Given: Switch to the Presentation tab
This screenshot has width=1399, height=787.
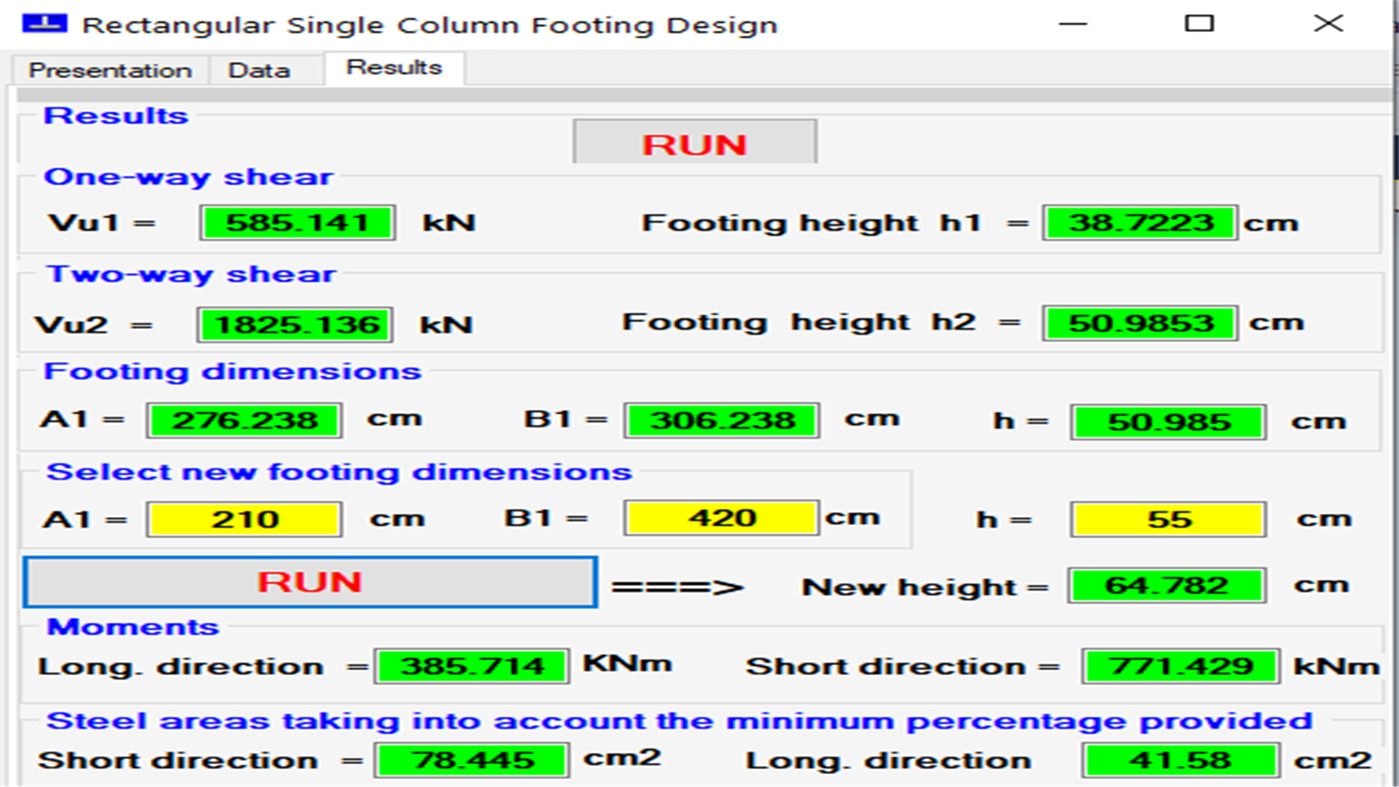Looking at the screenshot, I should (108, 69).
